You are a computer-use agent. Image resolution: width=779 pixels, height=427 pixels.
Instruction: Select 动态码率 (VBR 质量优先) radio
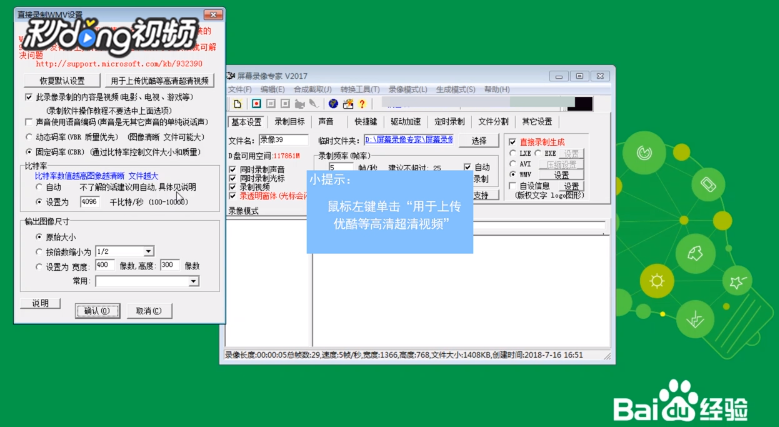pos(29,137)
